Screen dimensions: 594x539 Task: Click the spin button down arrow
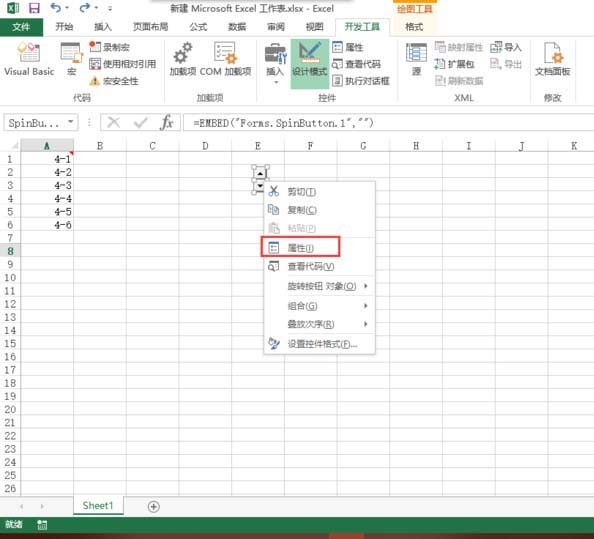pos(260,186)
